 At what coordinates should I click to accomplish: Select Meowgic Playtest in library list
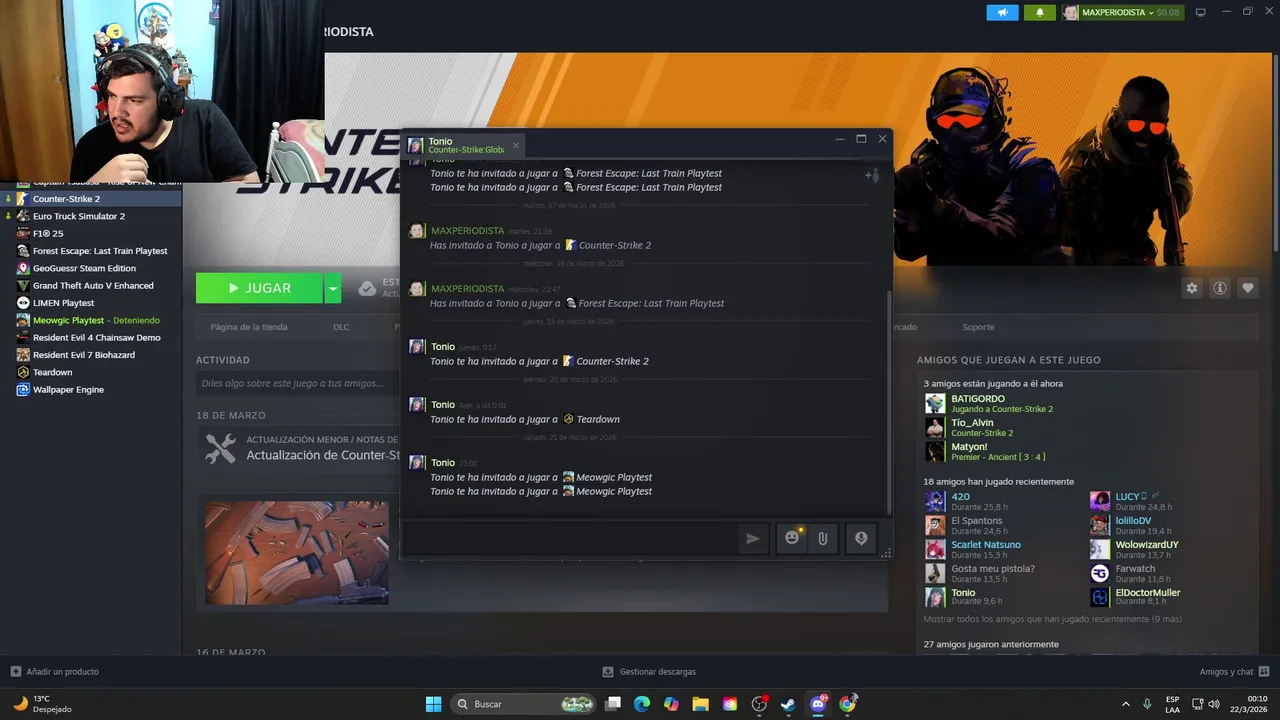pos(91,320)
